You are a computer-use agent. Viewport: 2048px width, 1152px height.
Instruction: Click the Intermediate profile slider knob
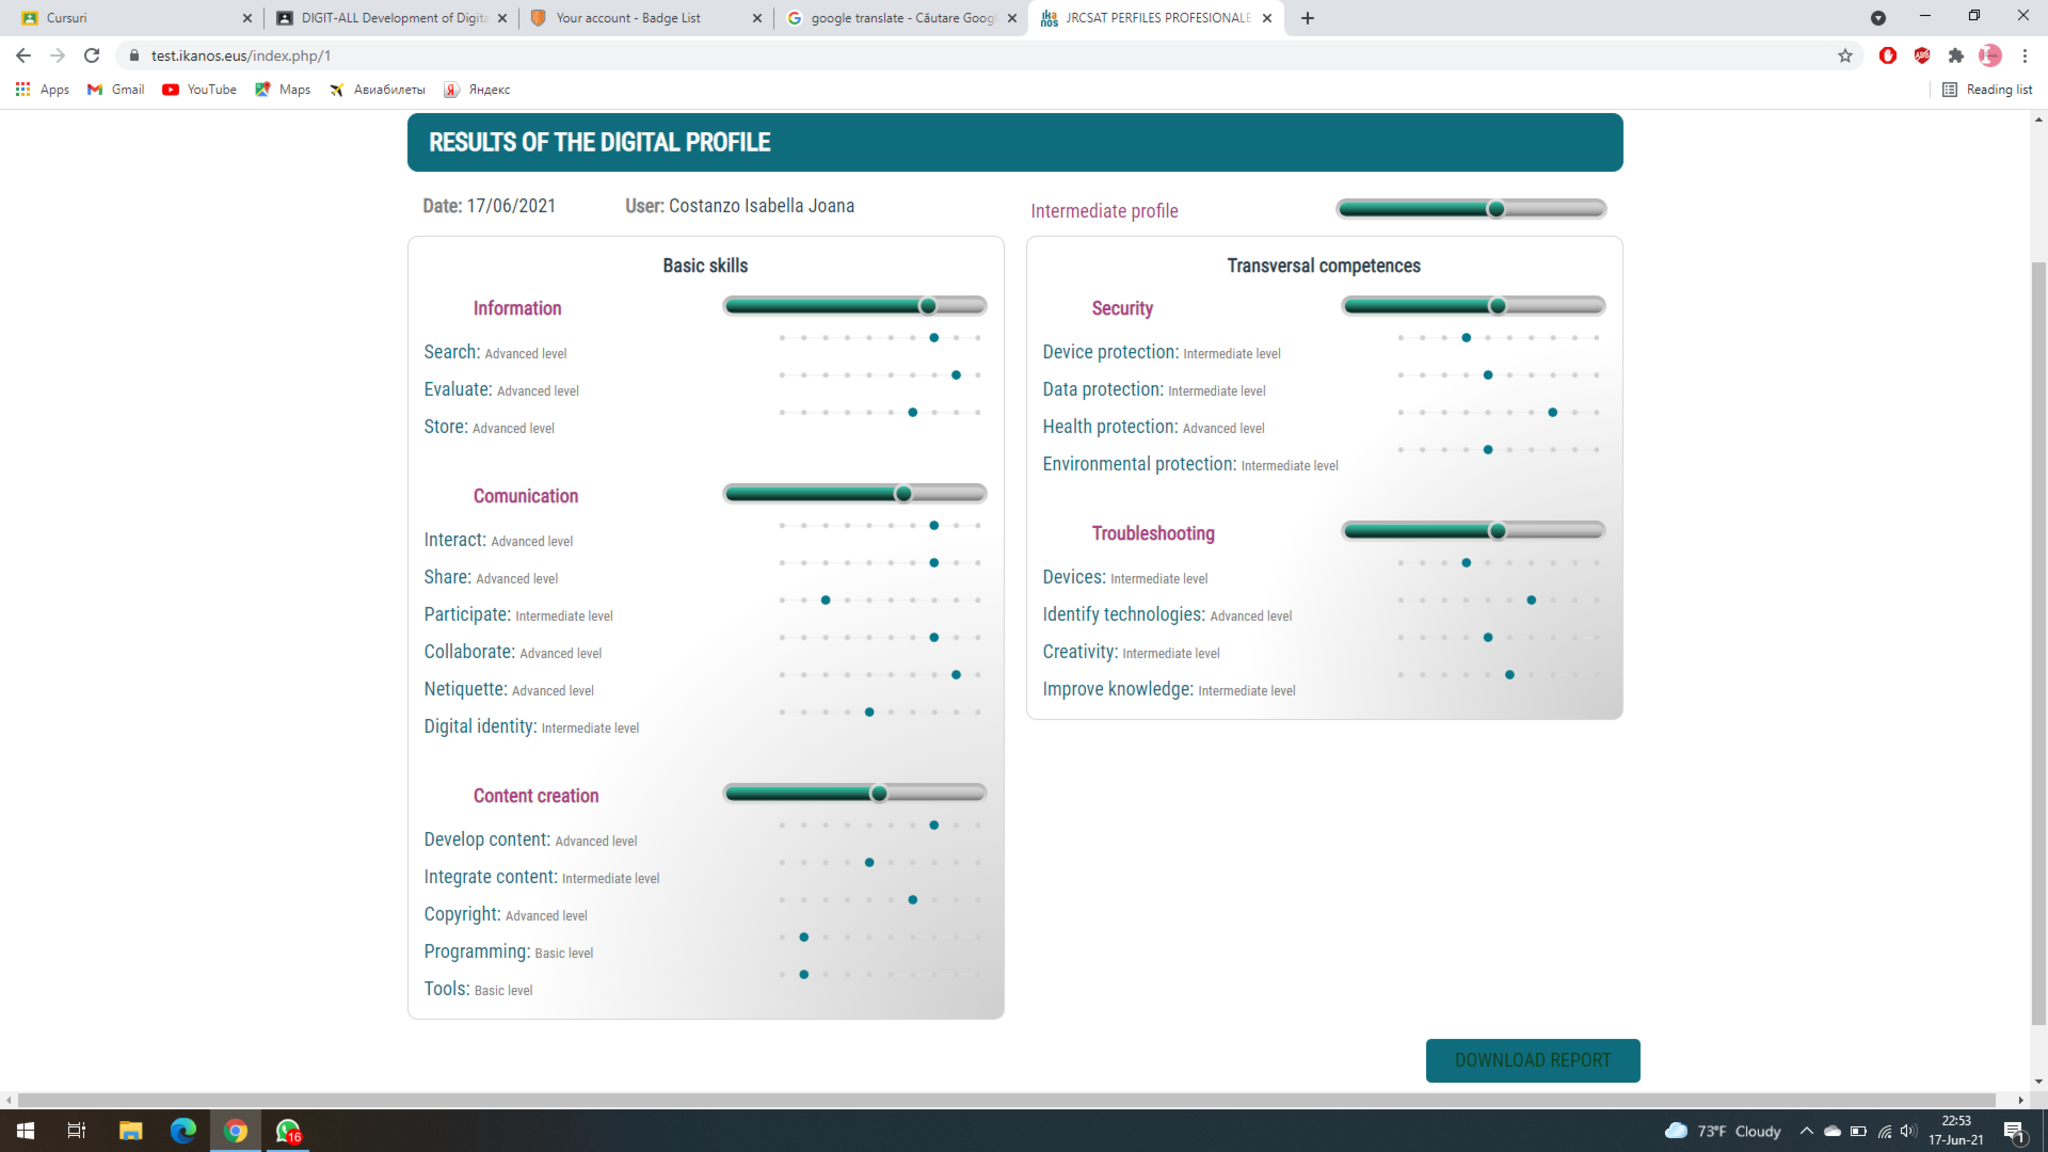click(x=1496, y=209)
